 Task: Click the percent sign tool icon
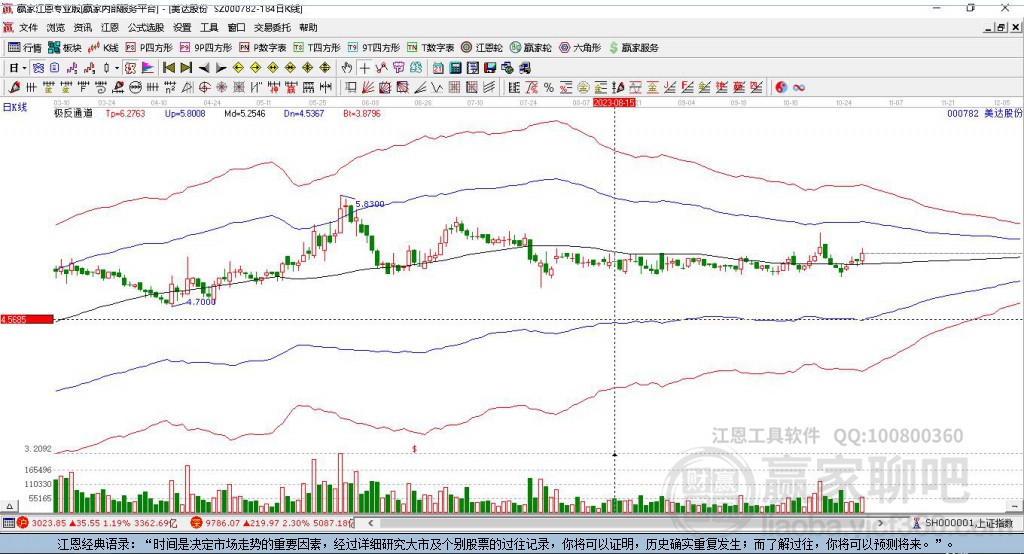(549, 87)
